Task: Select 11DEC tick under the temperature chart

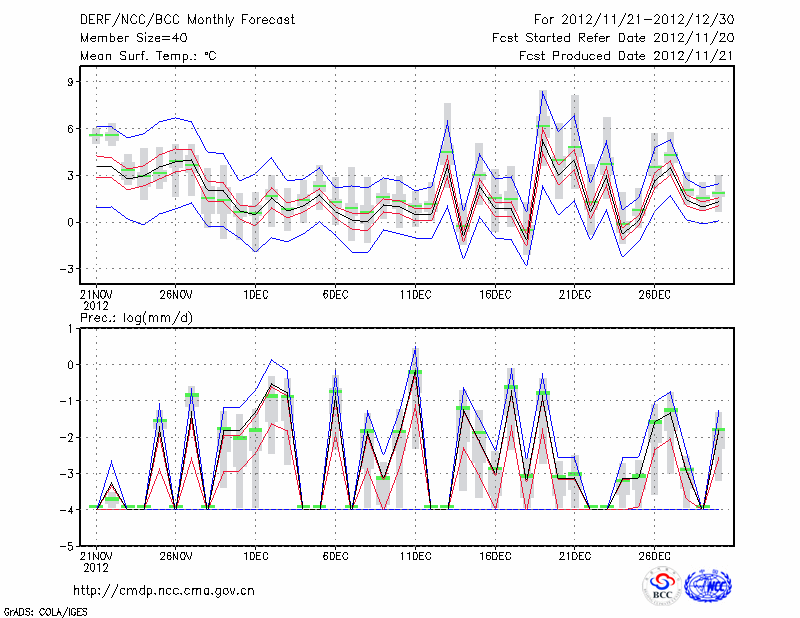Action: tap(415, 295)
